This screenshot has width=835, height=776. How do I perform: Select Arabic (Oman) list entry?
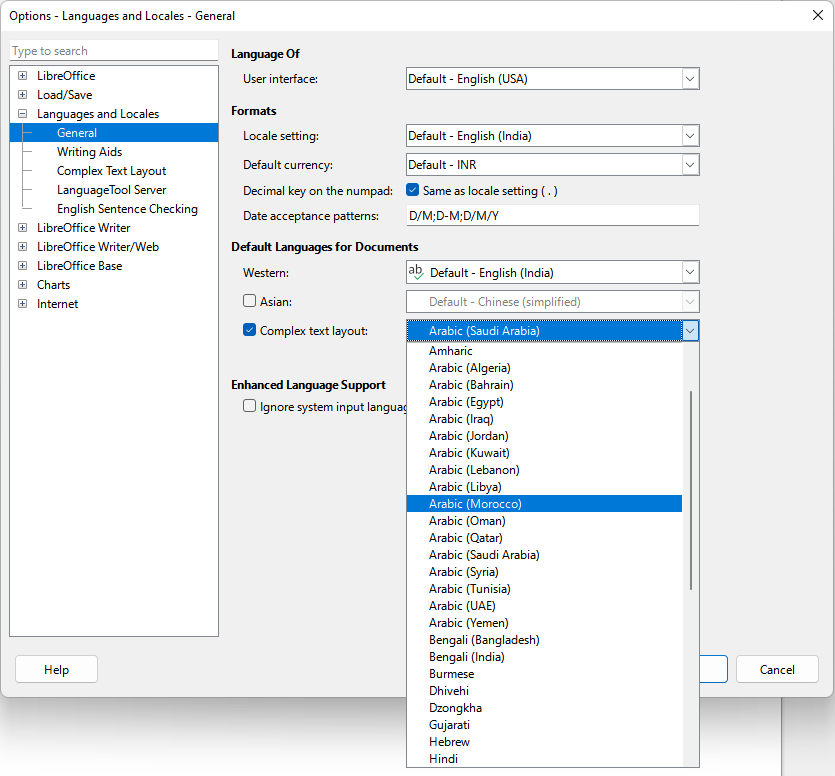tap(544, 521)
